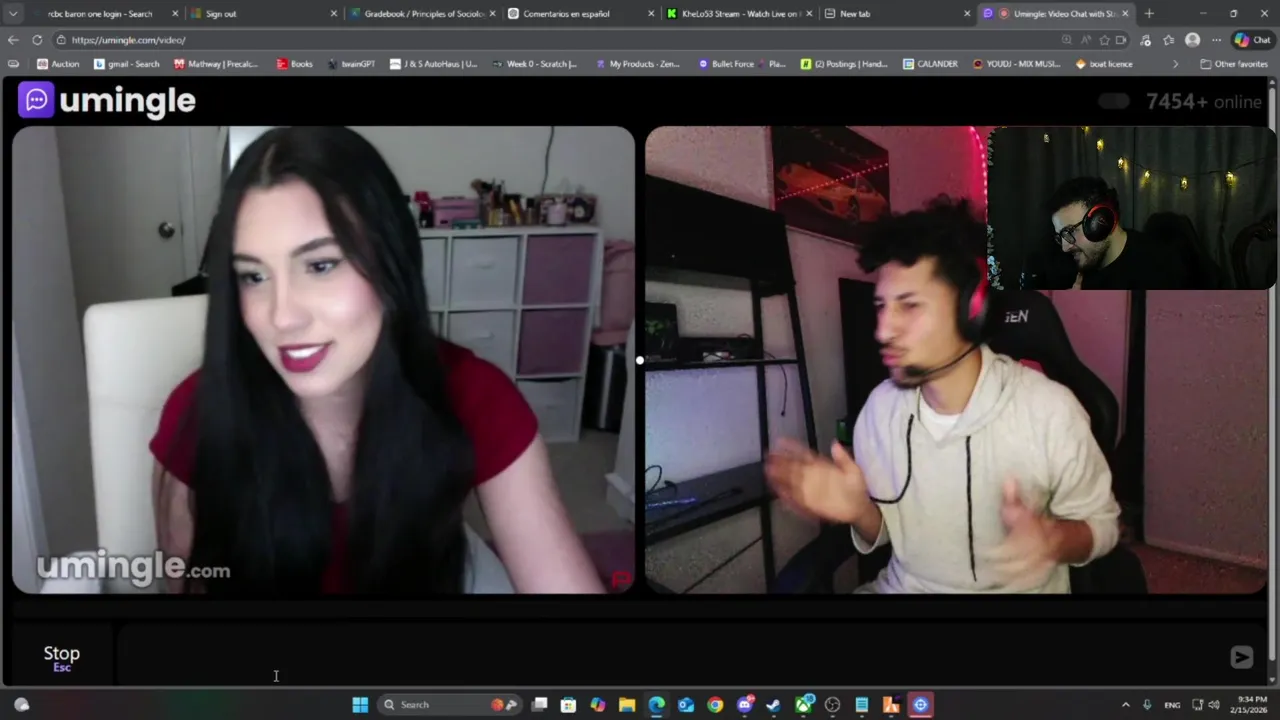Screen dimensions: 1280x720
Task: Open the brainGPT bookmark
Action: (350, 64)
